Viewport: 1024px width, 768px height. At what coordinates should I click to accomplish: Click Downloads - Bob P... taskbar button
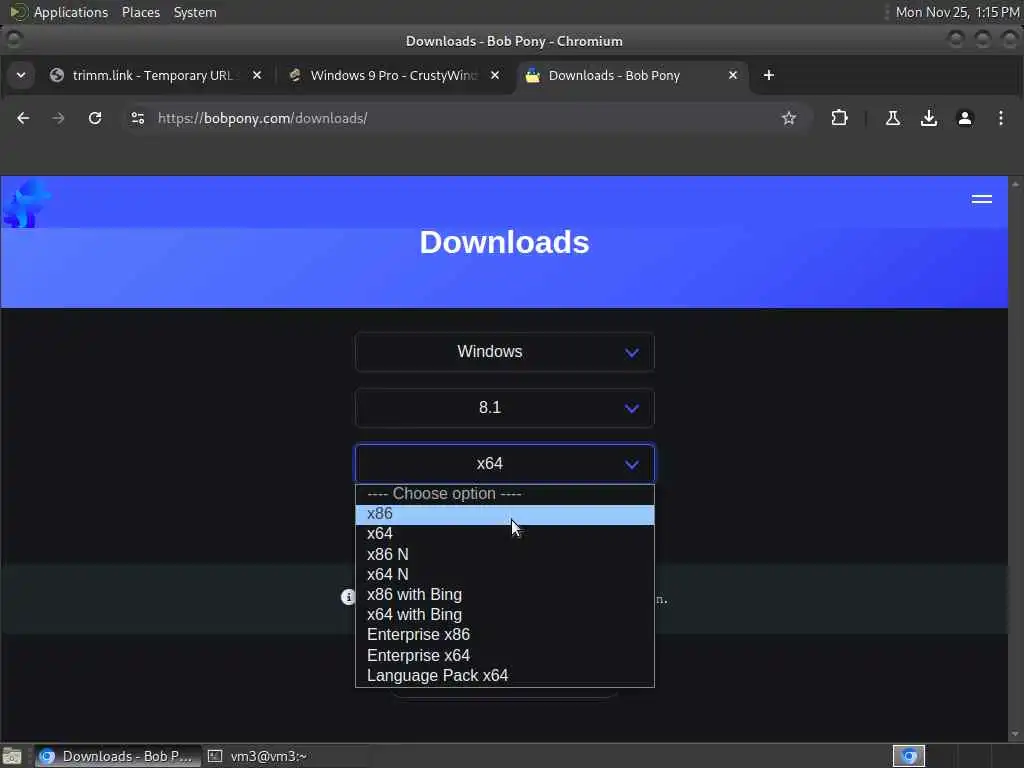pos(118,756)
